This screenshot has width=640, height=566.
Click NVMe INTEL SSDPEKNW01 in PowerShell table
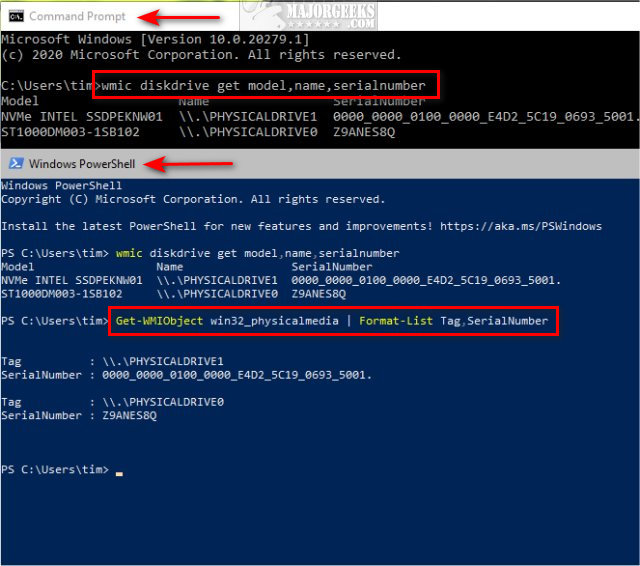click(72, 280)
